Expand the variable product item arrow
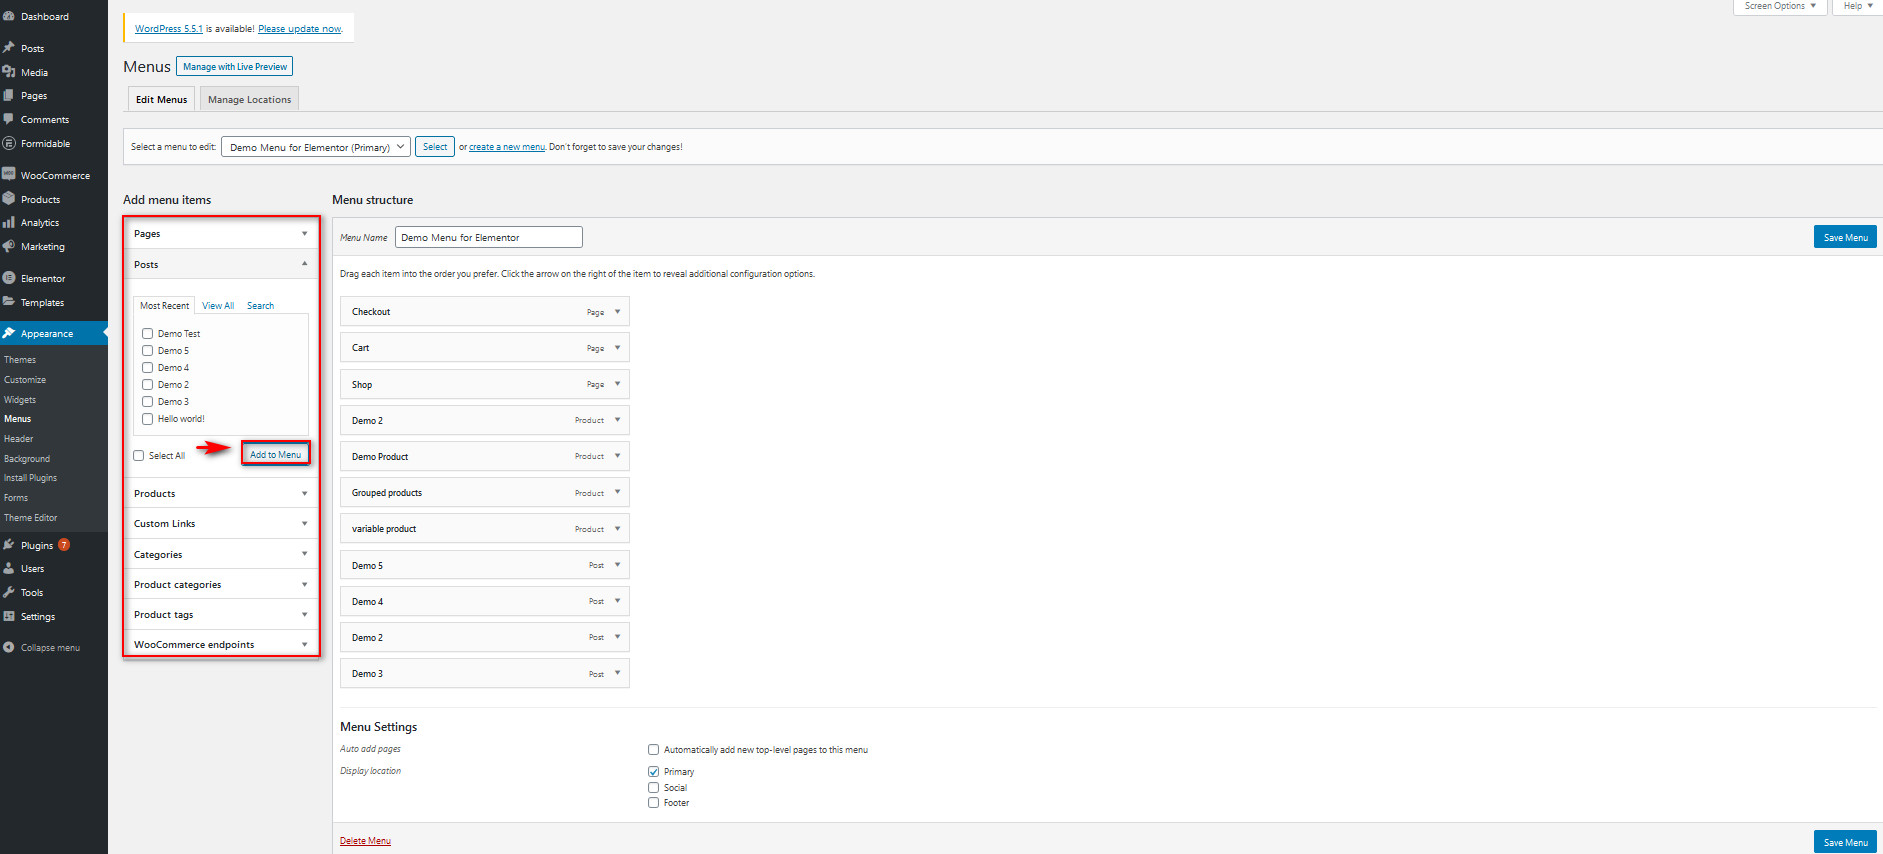Viewport: 1883px width, 854px height. pyautogui.click(x=617, y=529)
